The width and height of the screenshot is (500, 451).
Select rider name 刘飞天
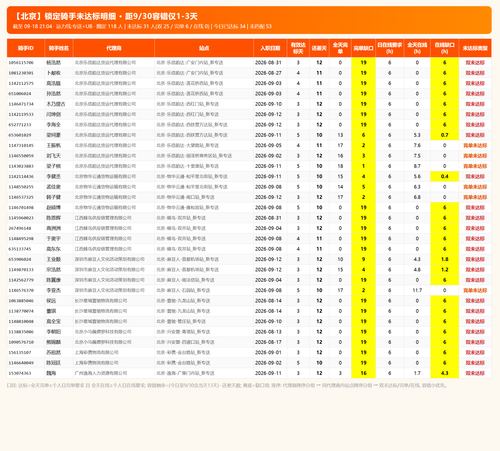(x=53, y=156)
